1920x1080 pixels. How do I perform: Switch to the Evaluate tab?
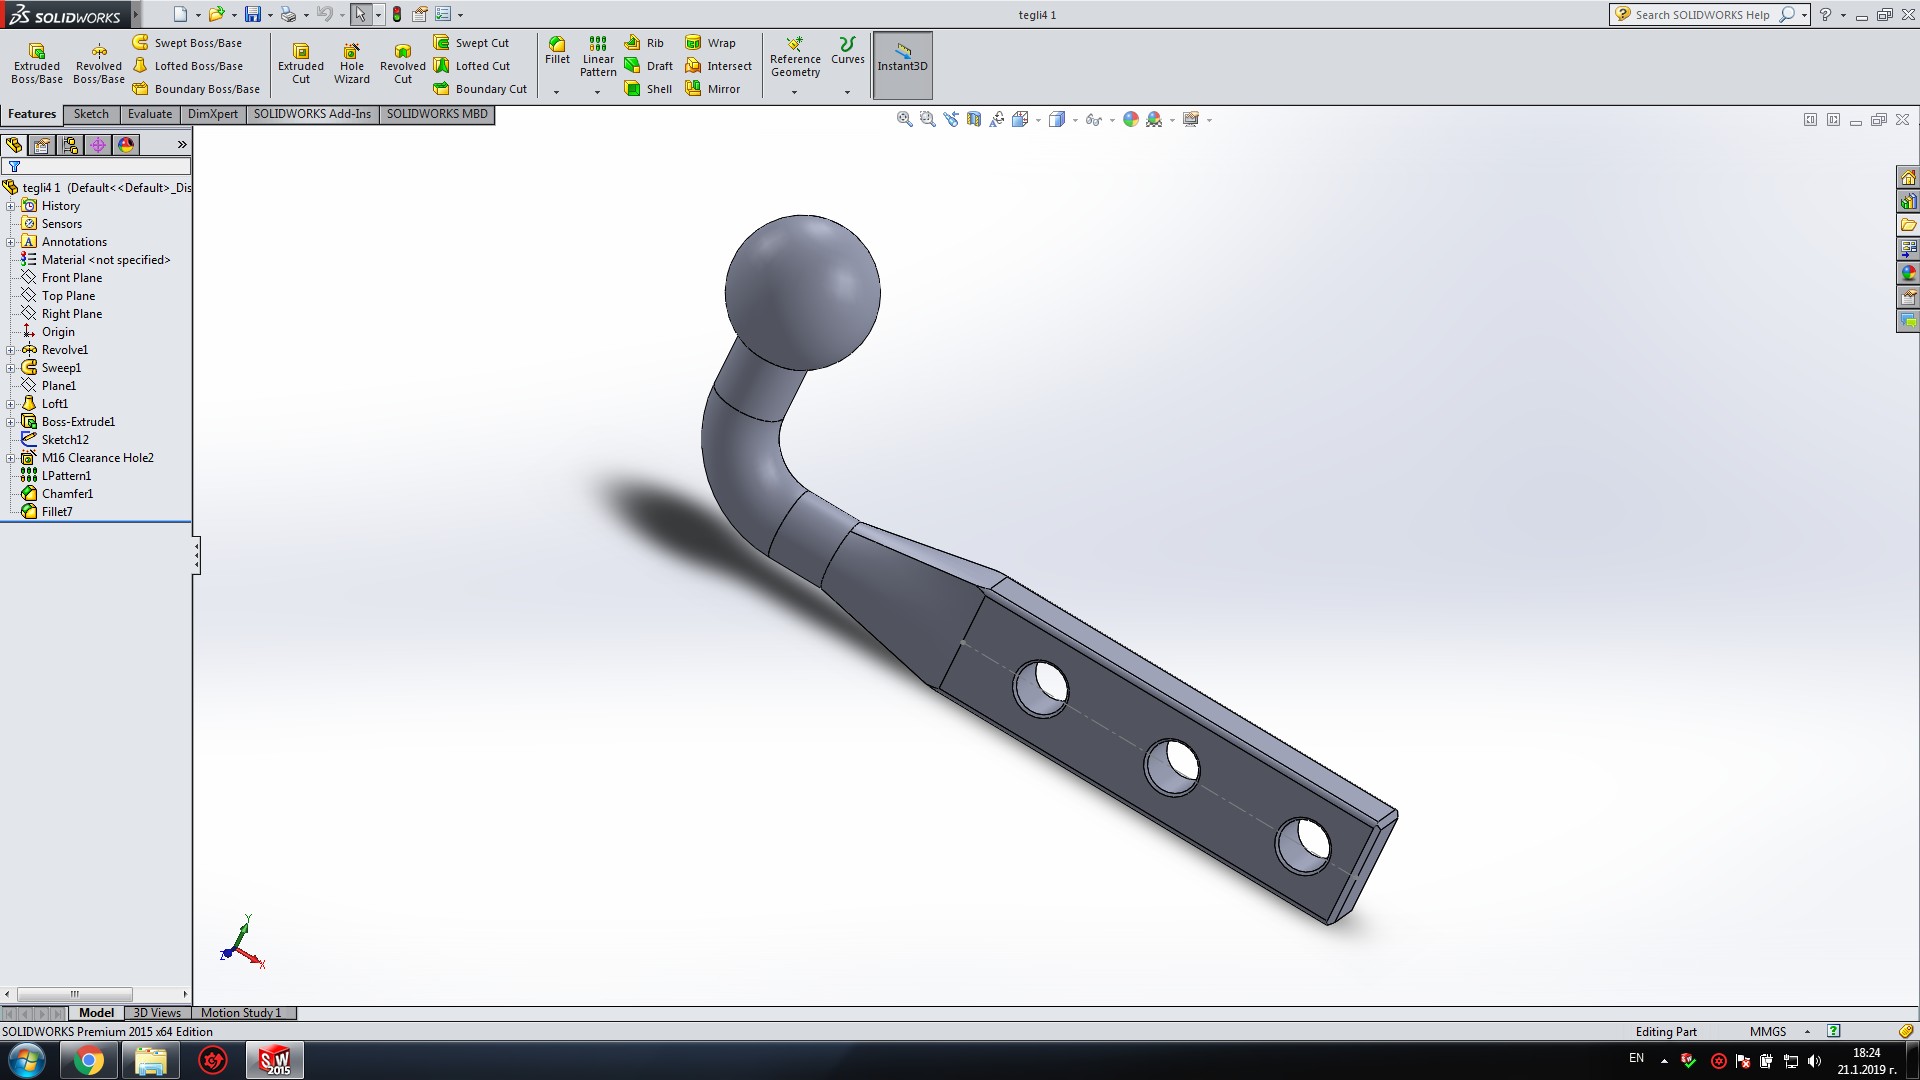pyautogui.click(x=150, y=114)
